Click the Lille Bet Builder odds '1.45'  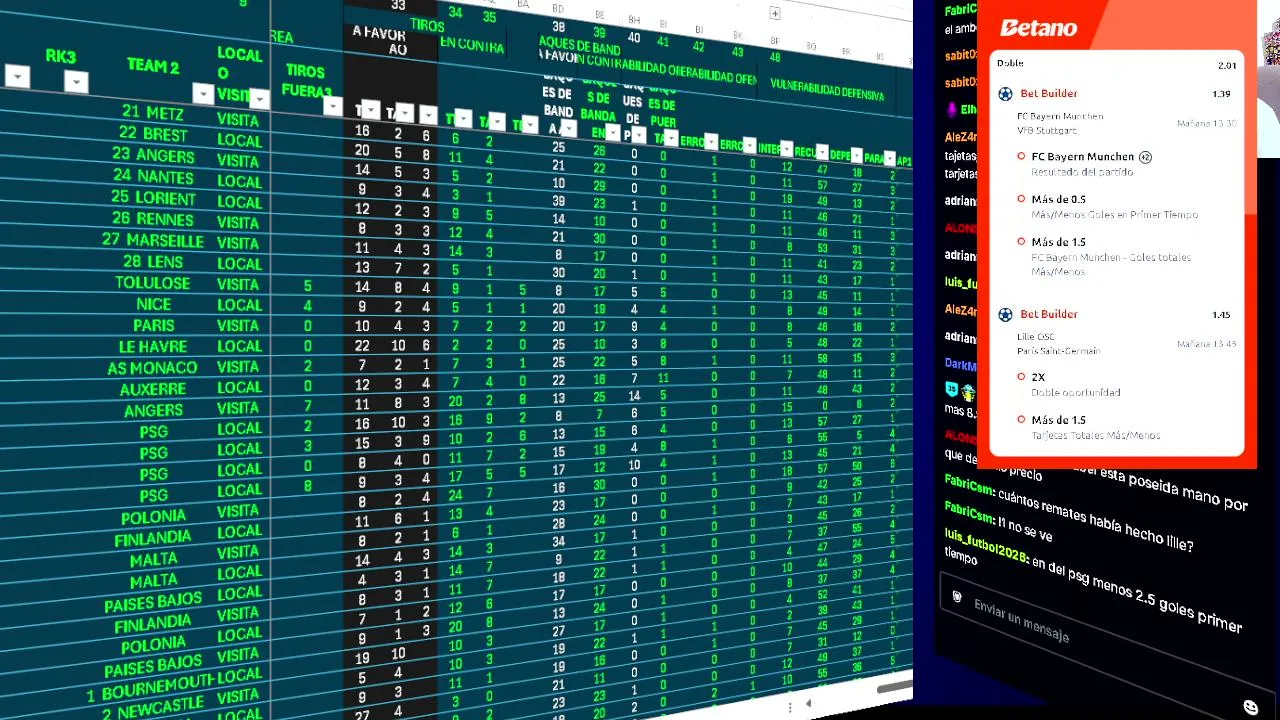tap(1221, 315)
